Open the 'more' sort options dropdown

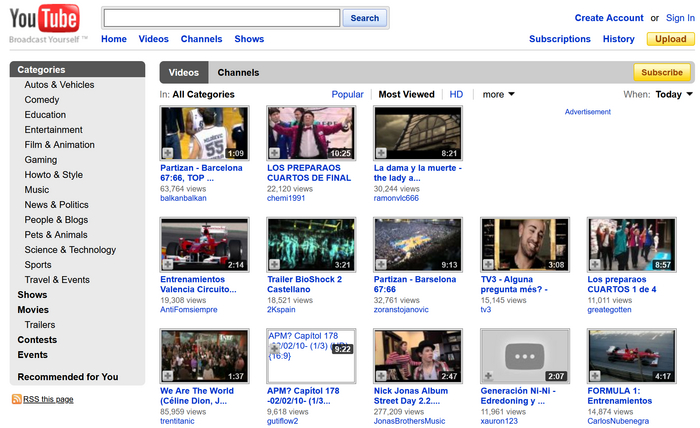coord(498,95)
